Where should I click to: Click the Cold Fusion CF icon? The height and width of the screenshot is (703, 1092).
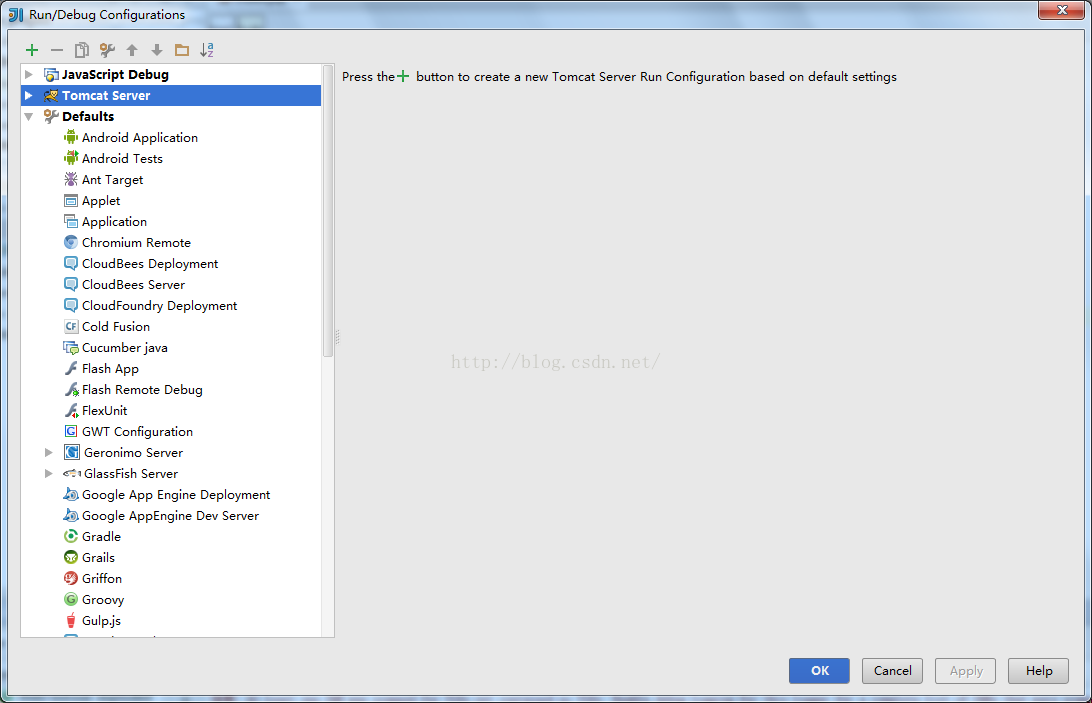(71, 326)
